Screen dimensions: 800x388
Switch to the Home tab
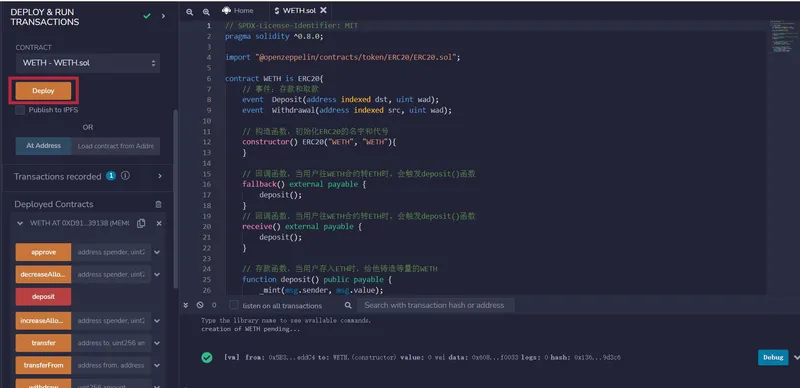[238, 10]
